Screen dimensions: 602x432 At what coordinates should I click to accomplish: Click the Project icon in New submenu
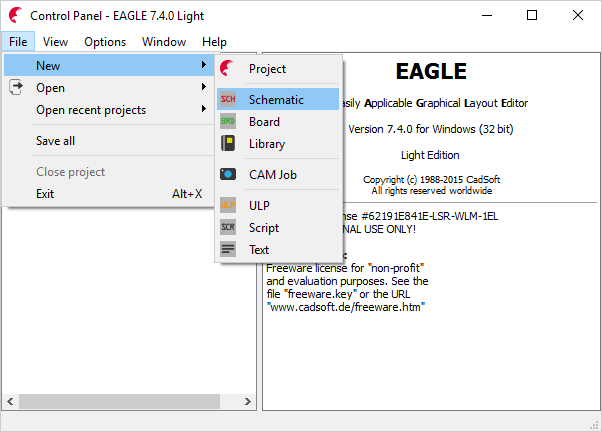228,69
